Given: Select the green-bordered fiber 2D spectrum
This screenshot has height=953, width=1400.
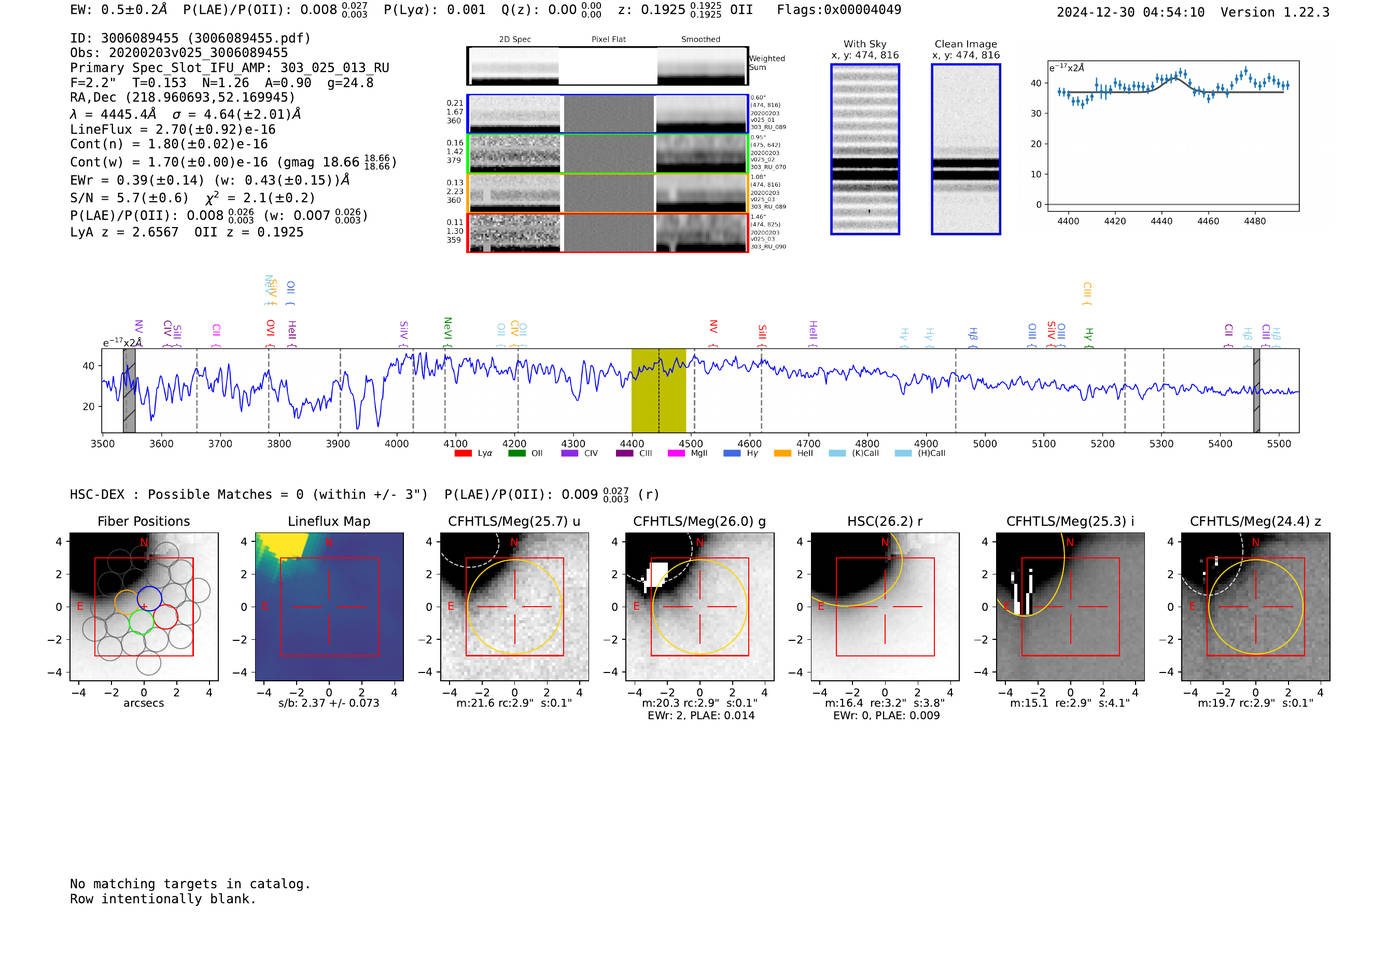Looking at the screenshot, I should click(x=607, y=154).
